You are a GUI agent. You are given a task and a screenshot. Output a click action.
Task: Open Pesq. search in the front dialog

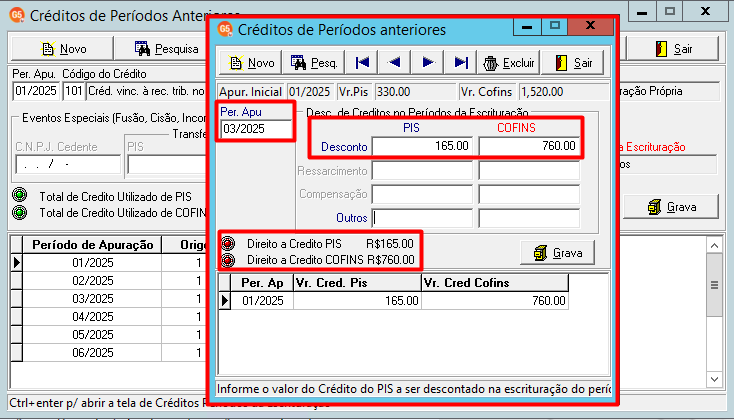coord(314,63)
